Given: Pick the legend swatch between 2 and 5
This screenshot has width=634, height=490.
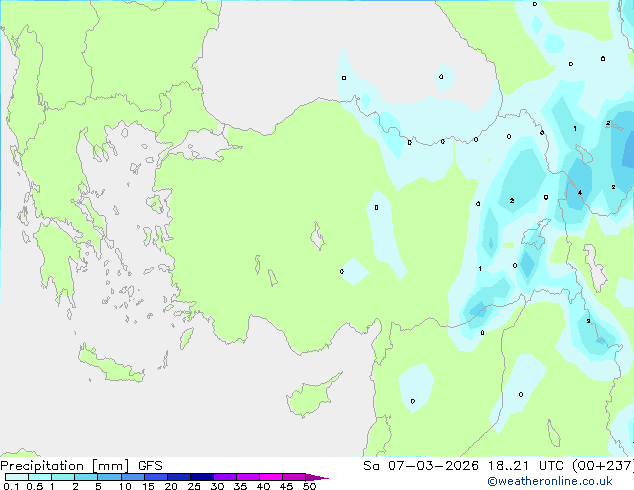Looking at the screenshot, I should [x=86, y=477].
